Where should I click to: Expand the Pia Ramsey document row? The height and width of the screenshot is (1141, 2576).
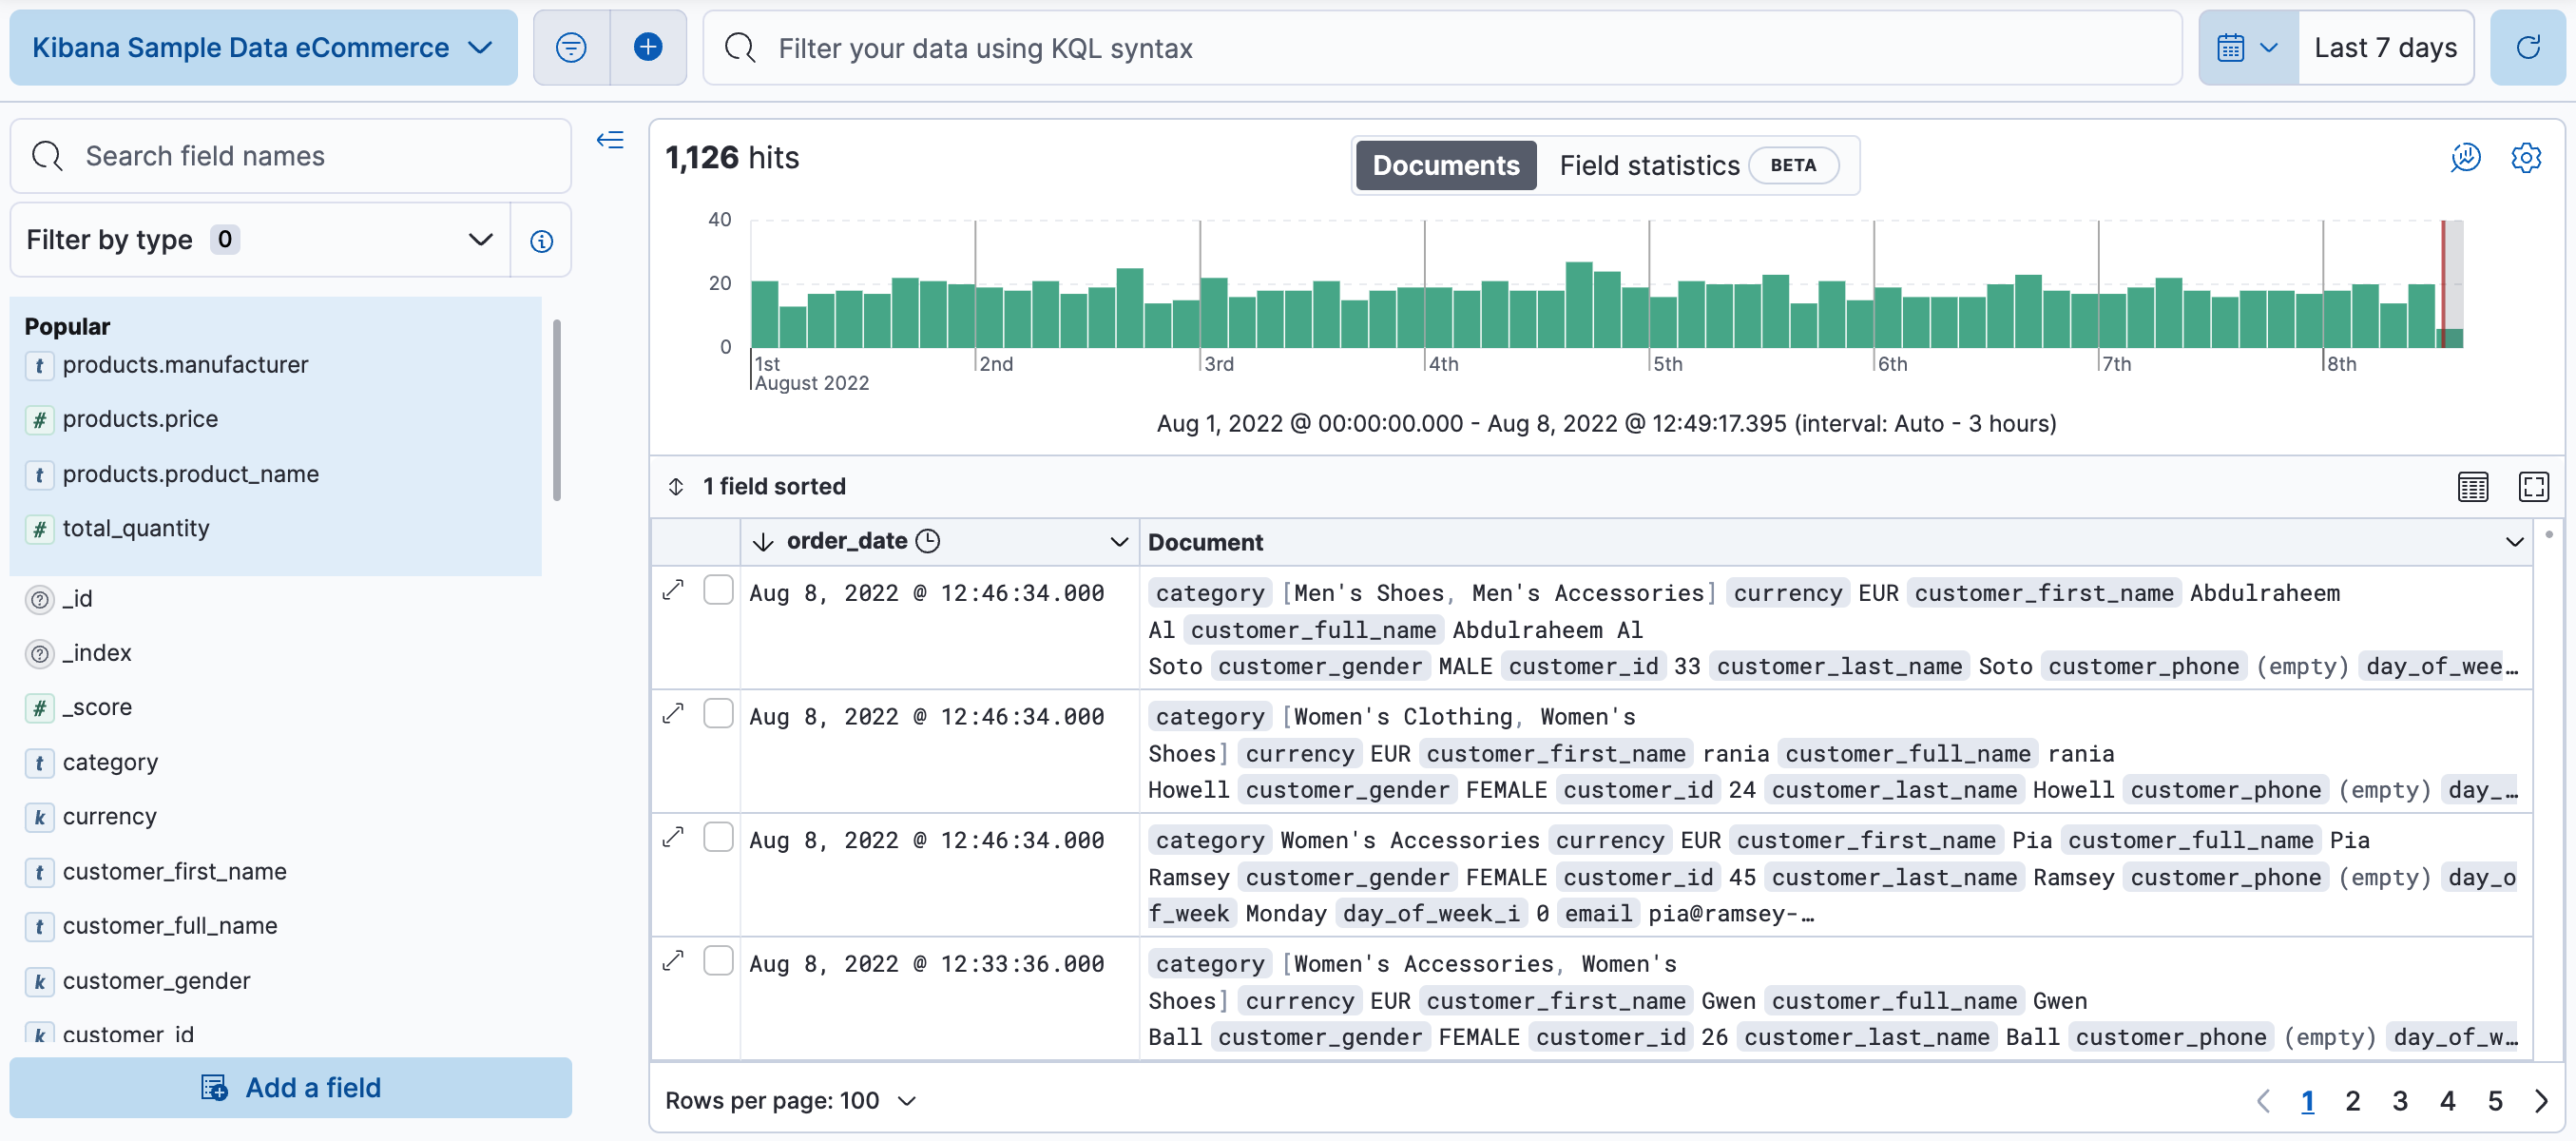pos(673,838)
